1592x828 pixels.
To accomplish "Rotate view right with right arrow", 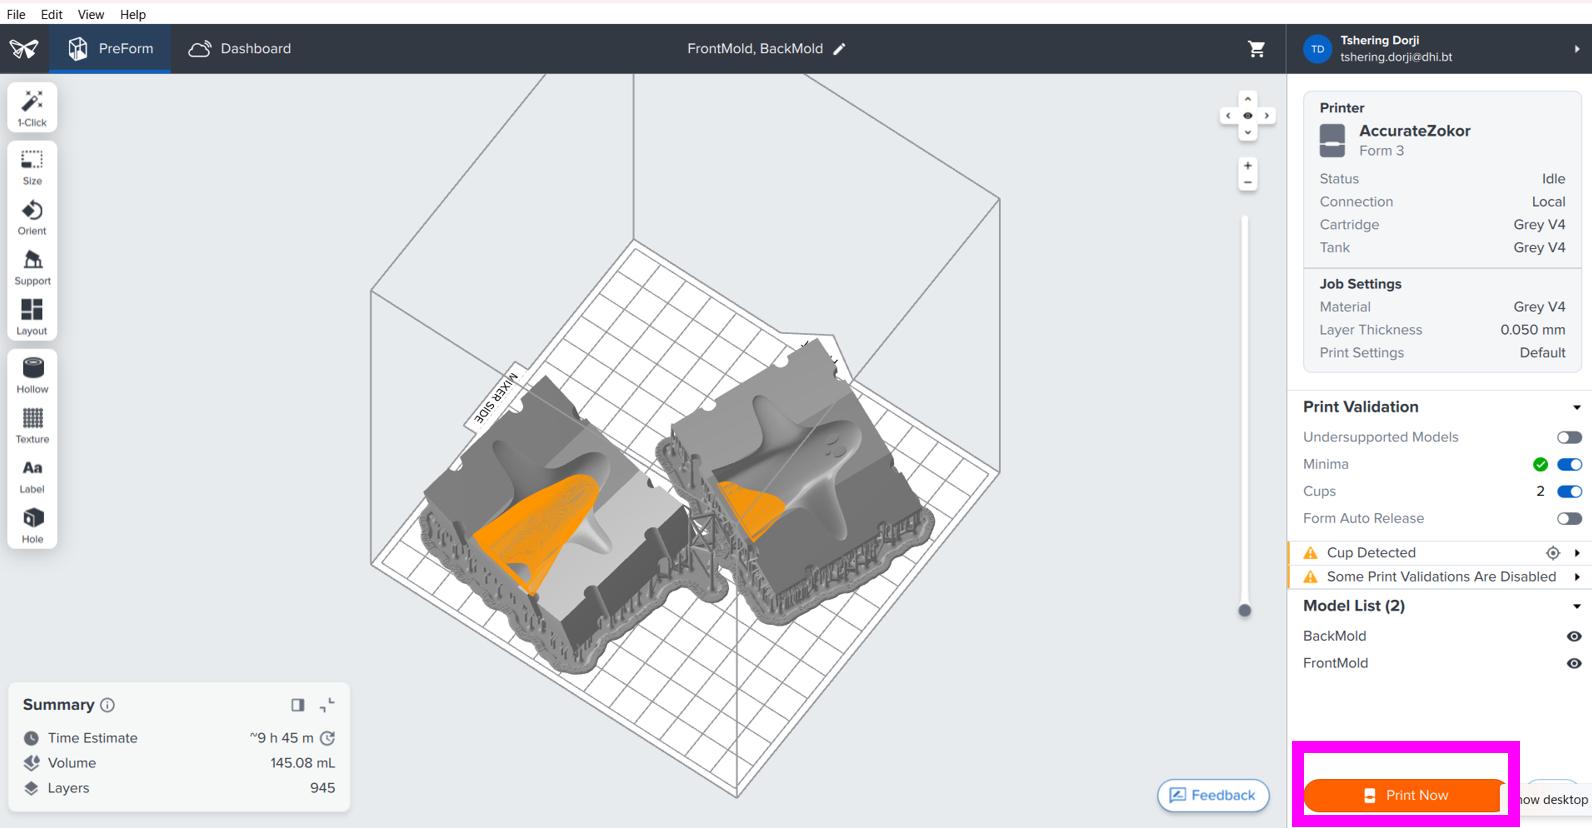I will coord(1267,116).
